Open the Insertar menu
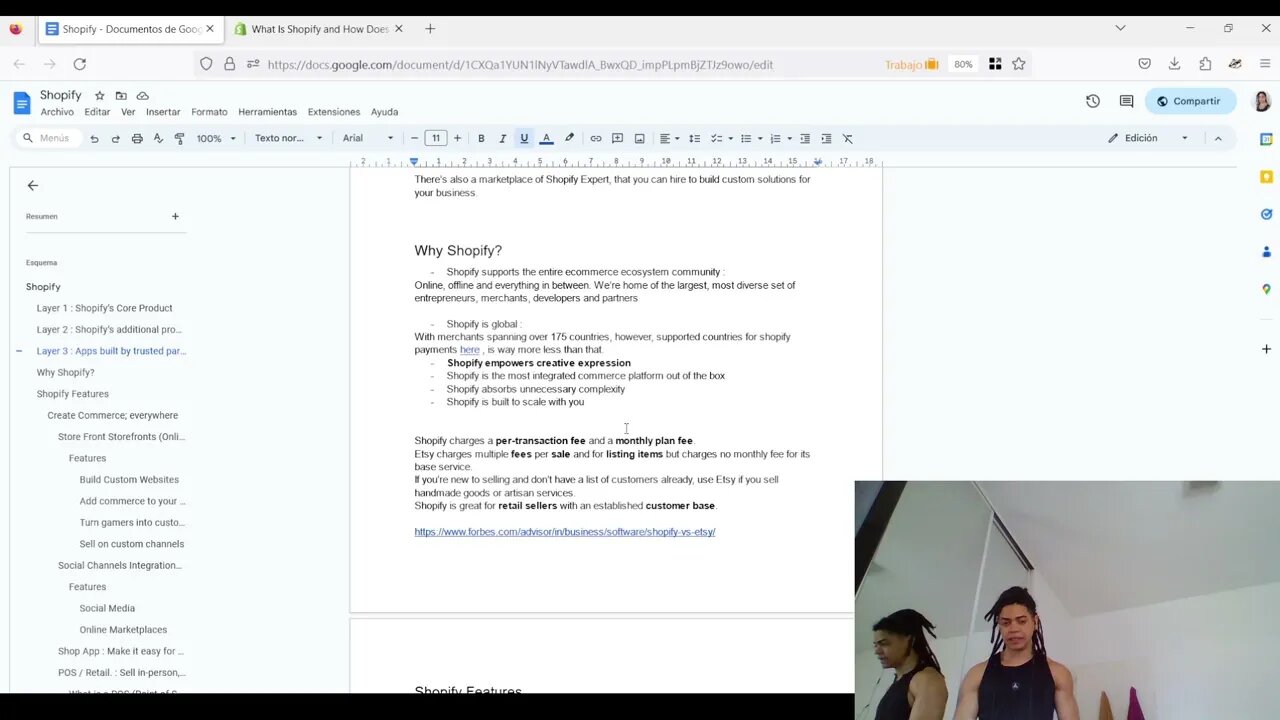This screenshot has width=1280, height=720. tap(163, 112)
